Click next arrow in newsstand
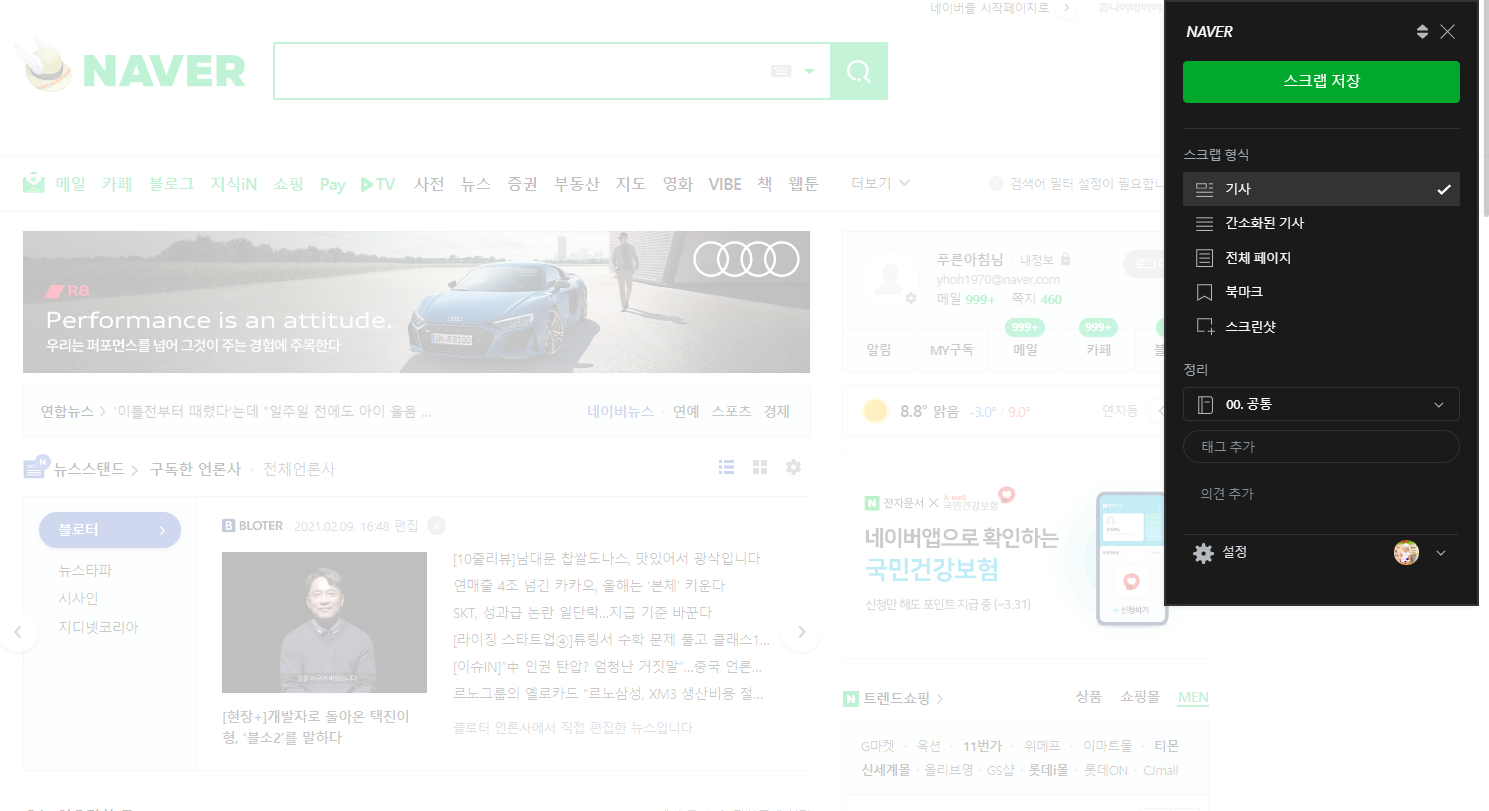1489x811 pixels. [x=801, y=632]
